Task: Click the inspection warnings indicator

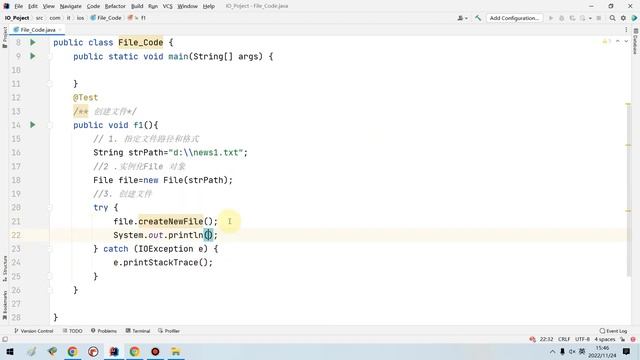Action: pyautogui.click(x=607, y=41)
